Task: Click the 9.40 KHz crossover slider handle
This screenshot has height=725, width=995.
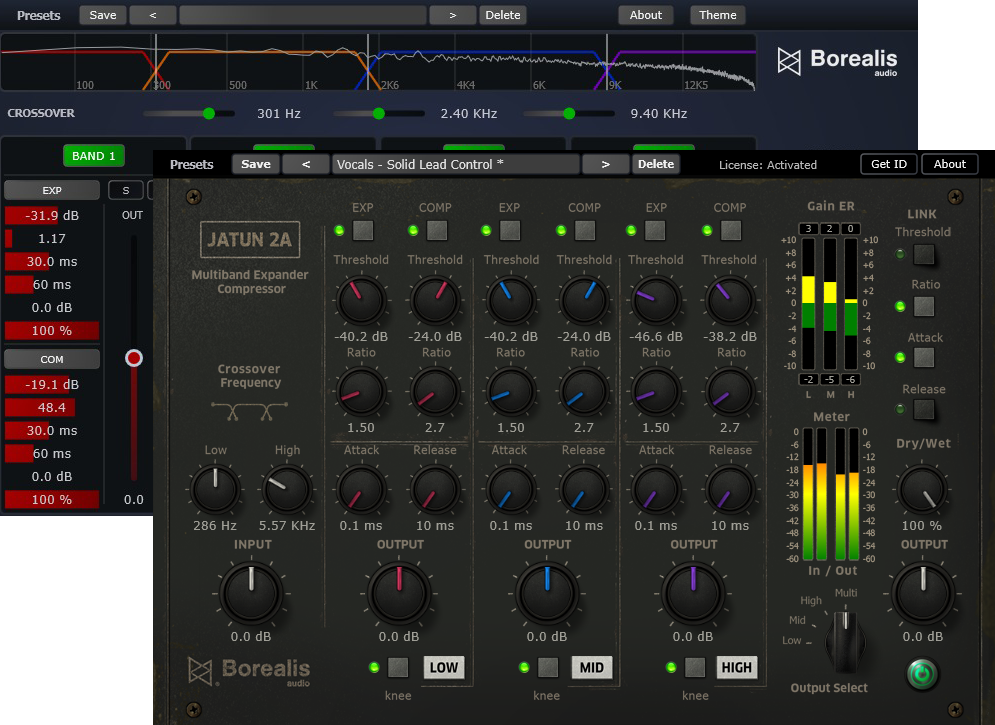Action: (569, 114)
